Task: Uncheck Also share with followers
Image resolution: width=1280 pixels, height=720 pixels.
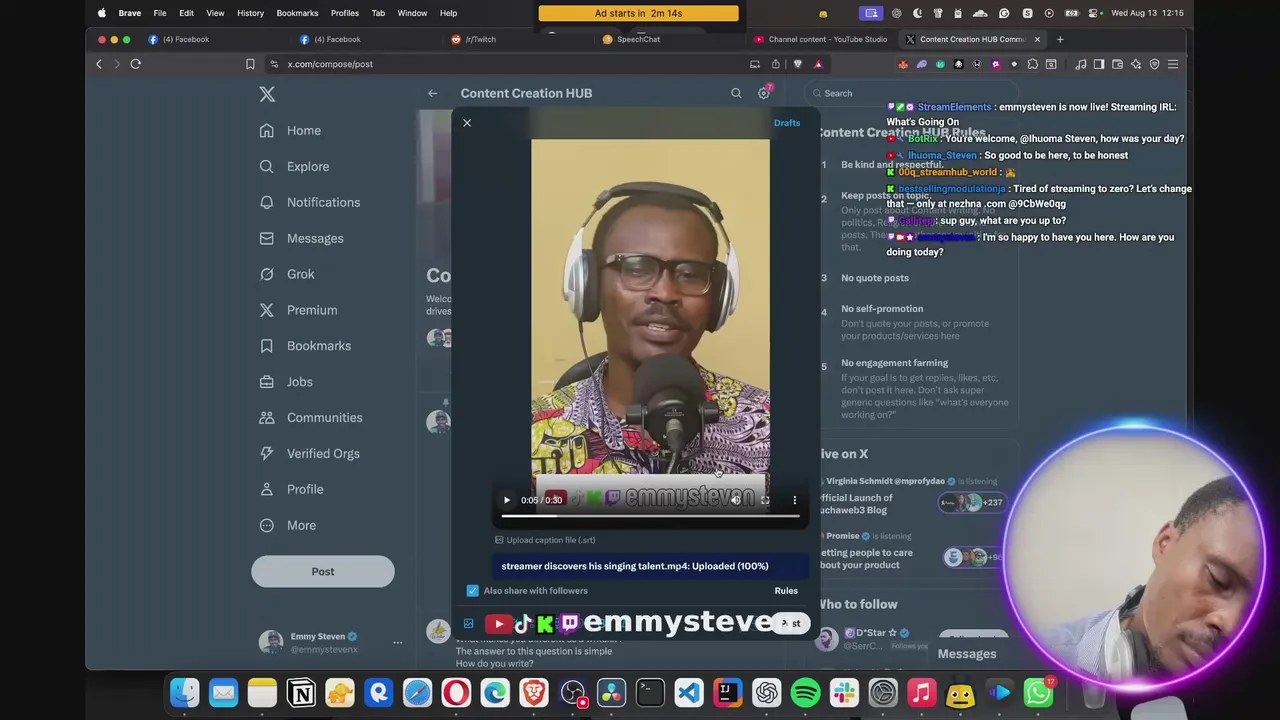Action: (x=473, y=591)
